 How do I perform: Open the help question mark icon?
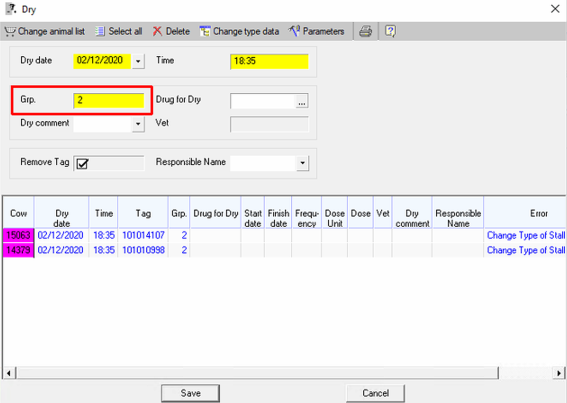click(x=390, y=31)
